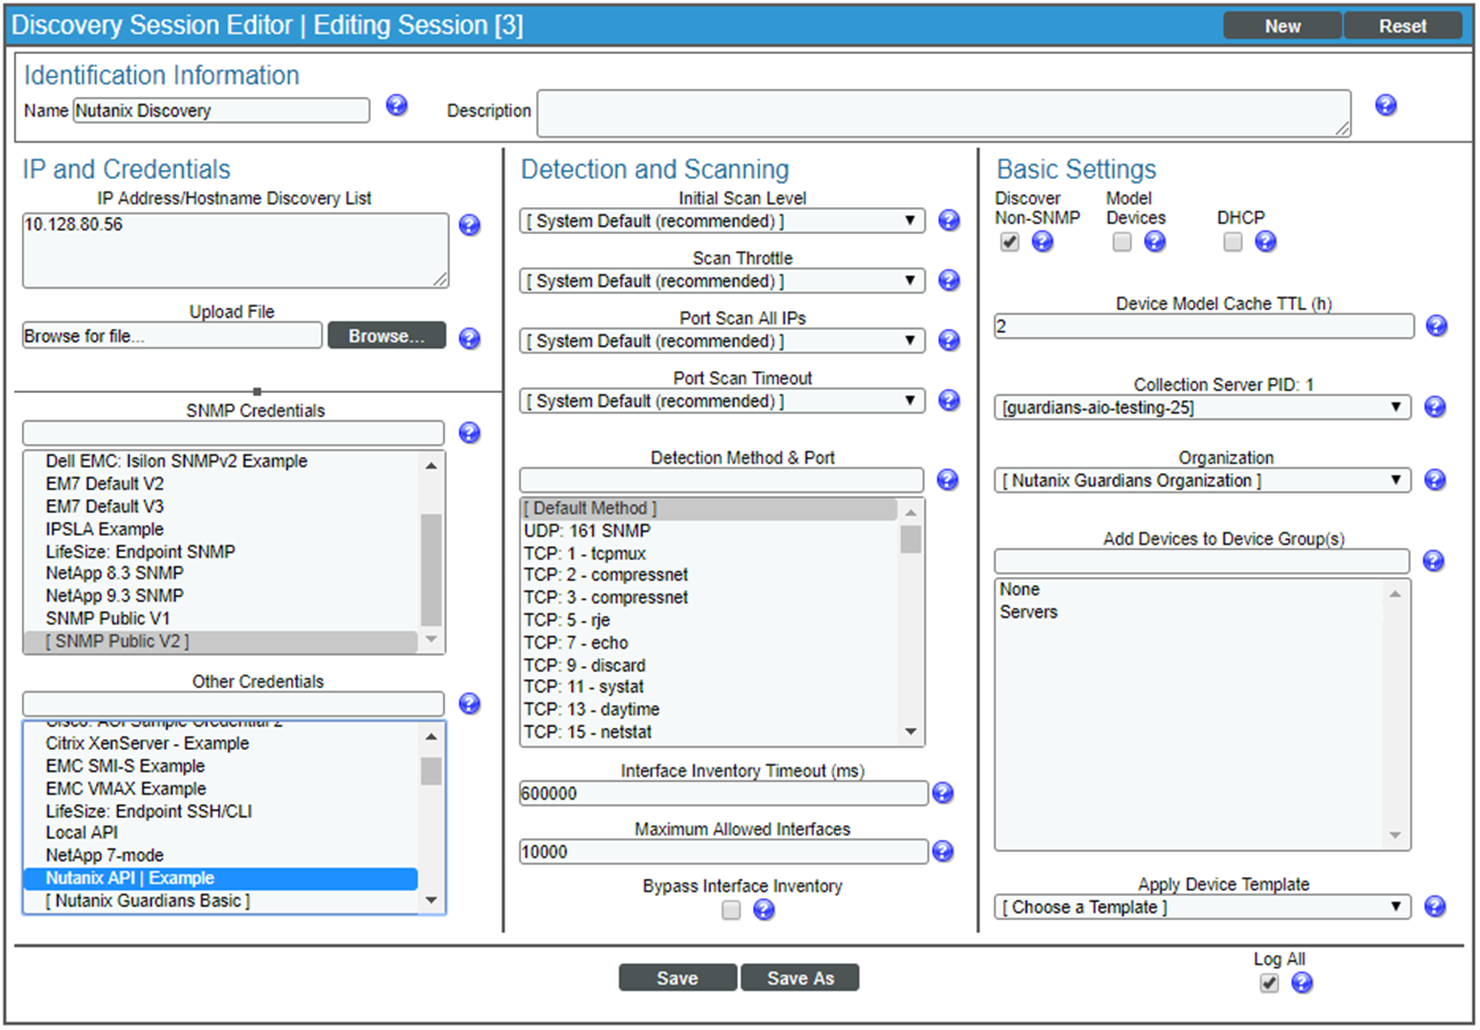Select Nutanix API | Example credential

pos(220,878)
